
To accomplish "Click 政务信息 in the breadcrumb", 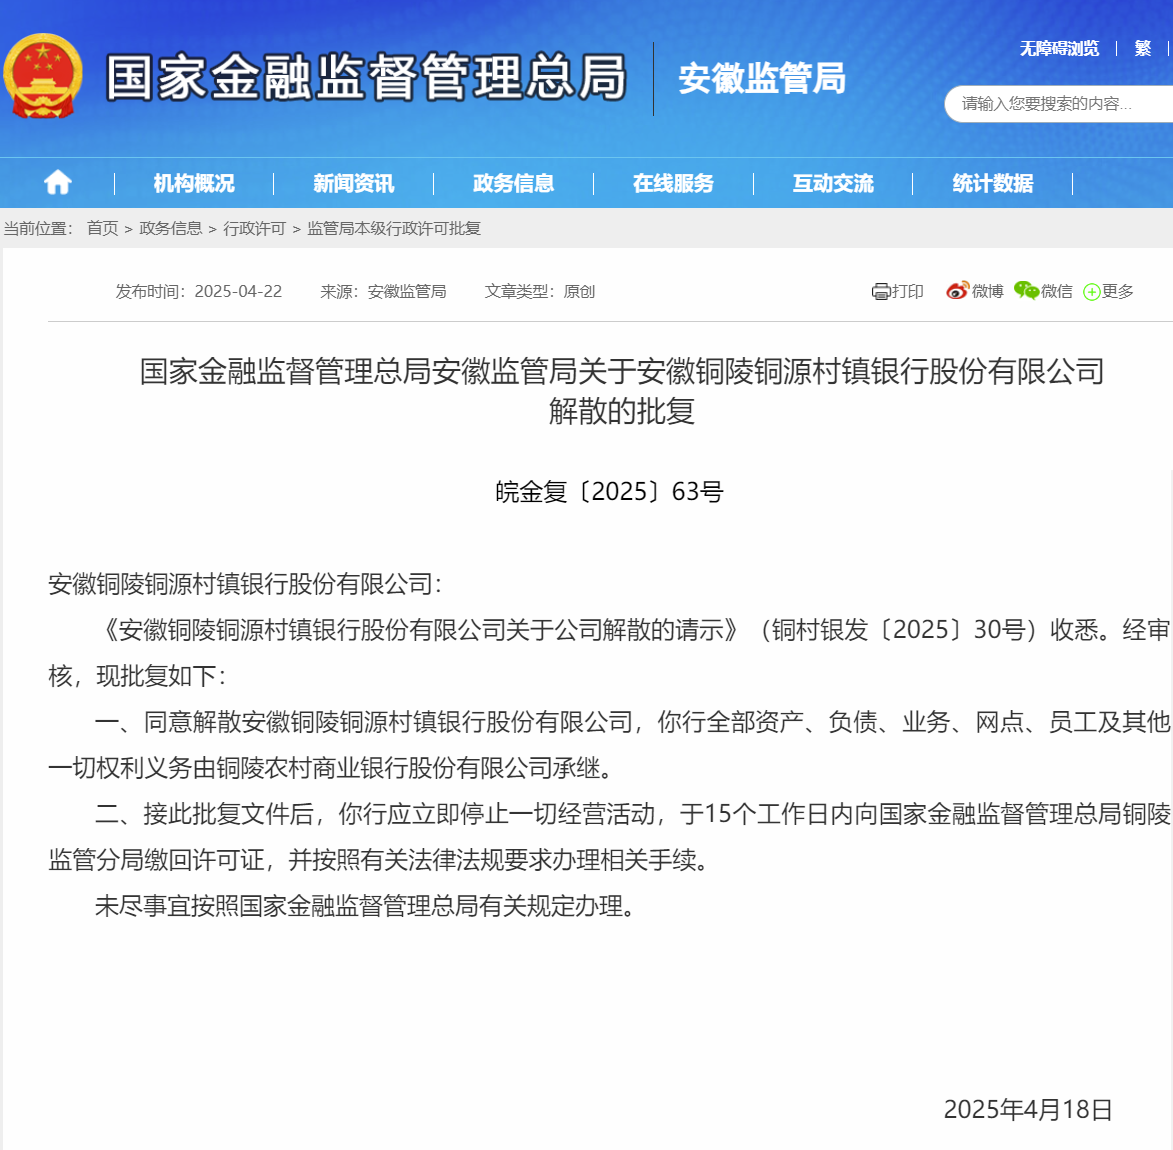I will tap(171, 228).
